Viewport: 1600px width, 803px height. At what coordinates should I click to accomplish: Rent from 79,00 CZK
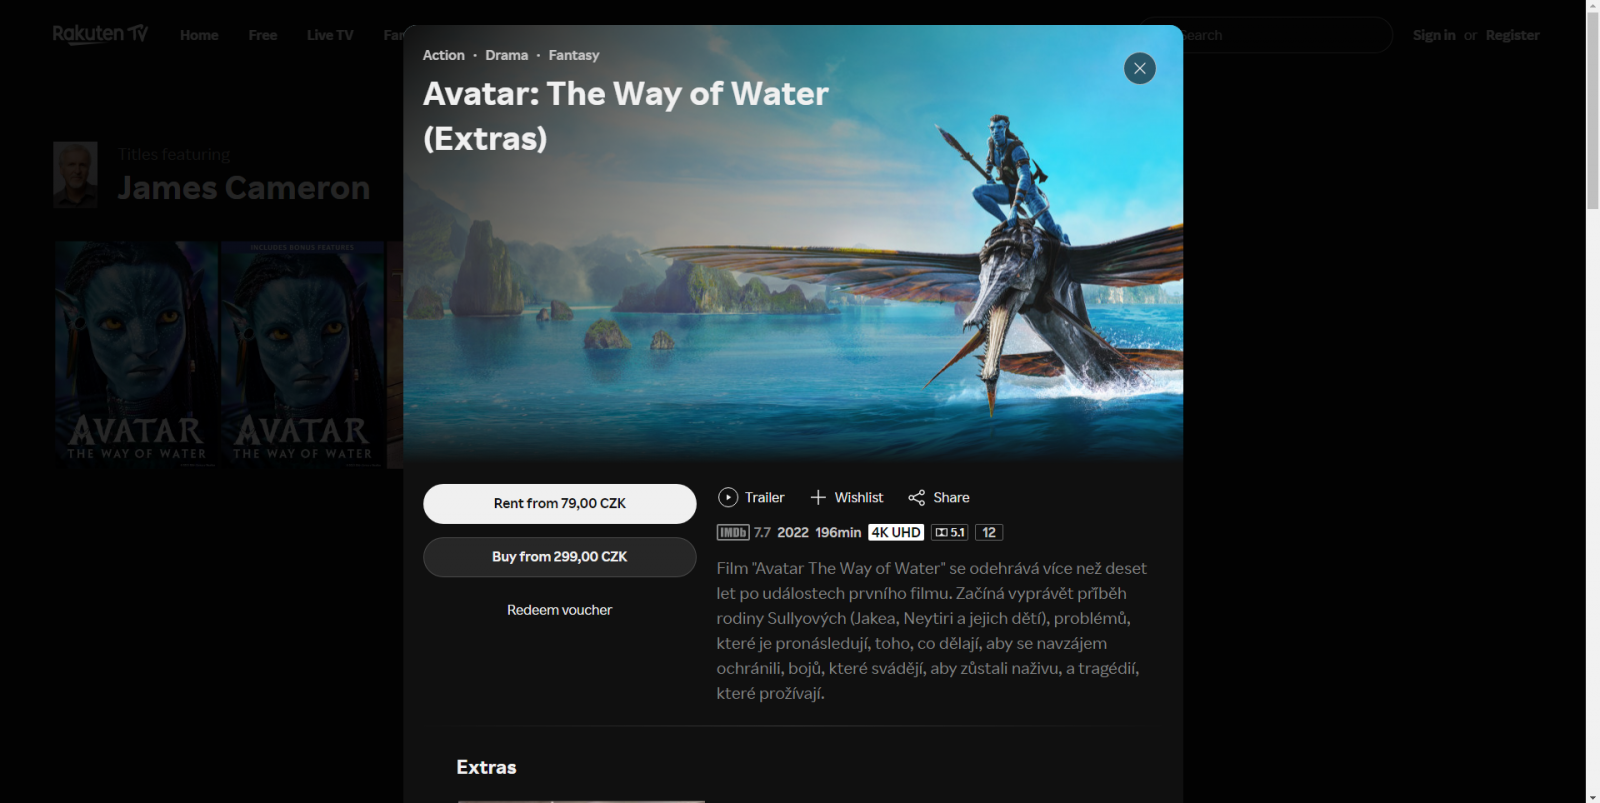[560, 503]
